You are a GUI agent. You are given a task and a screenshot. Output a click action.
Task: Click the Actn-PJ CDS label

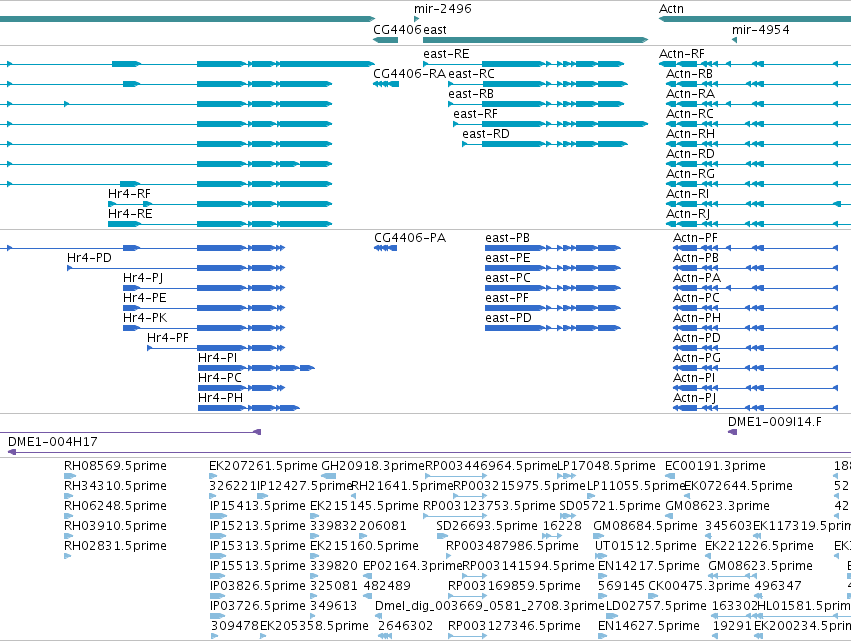(x=695, y=399)
